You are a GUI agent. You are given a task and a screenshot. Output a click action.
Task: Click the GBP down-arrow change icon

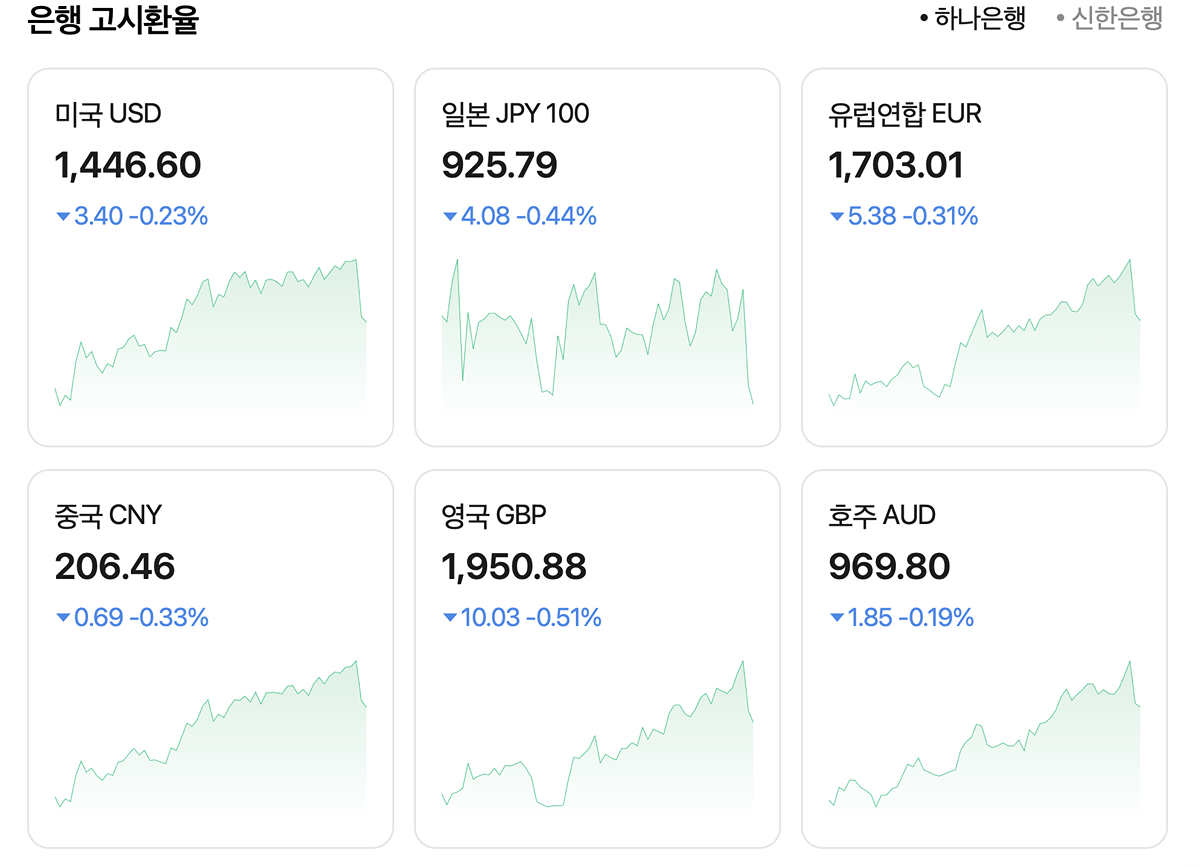[x=450, y=618]
